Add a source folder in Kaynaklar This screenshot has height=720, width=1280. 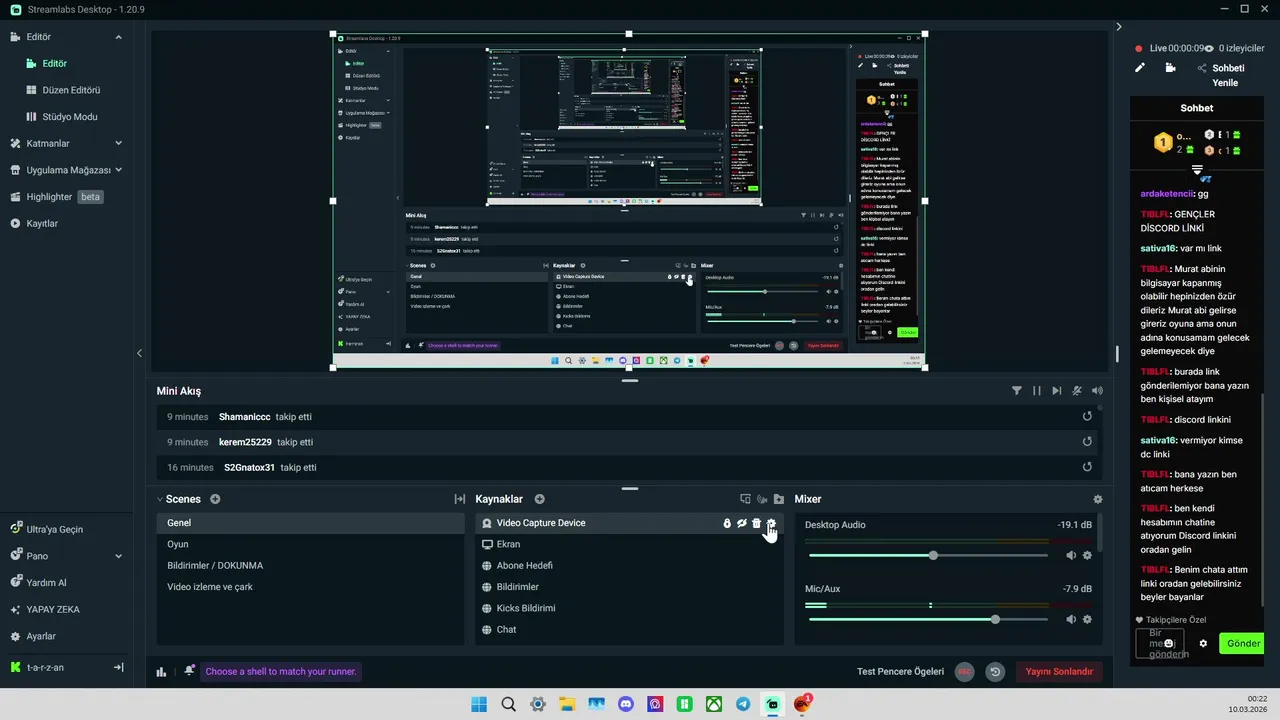(x=779, y=499)
